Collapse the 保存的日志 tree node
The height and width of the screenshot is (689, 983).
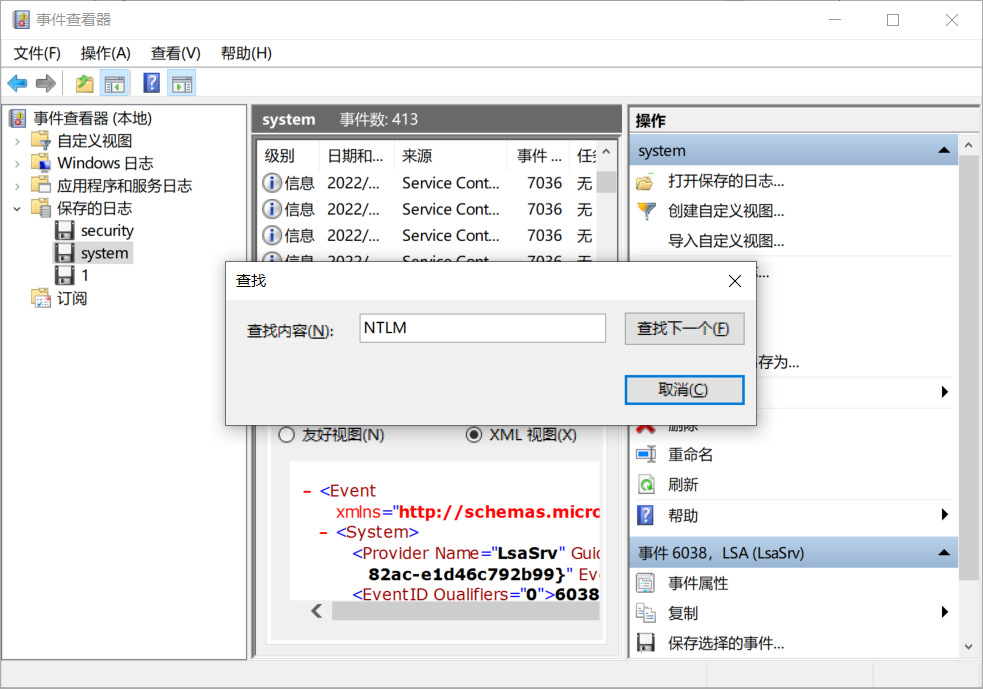tap(17, 209)
